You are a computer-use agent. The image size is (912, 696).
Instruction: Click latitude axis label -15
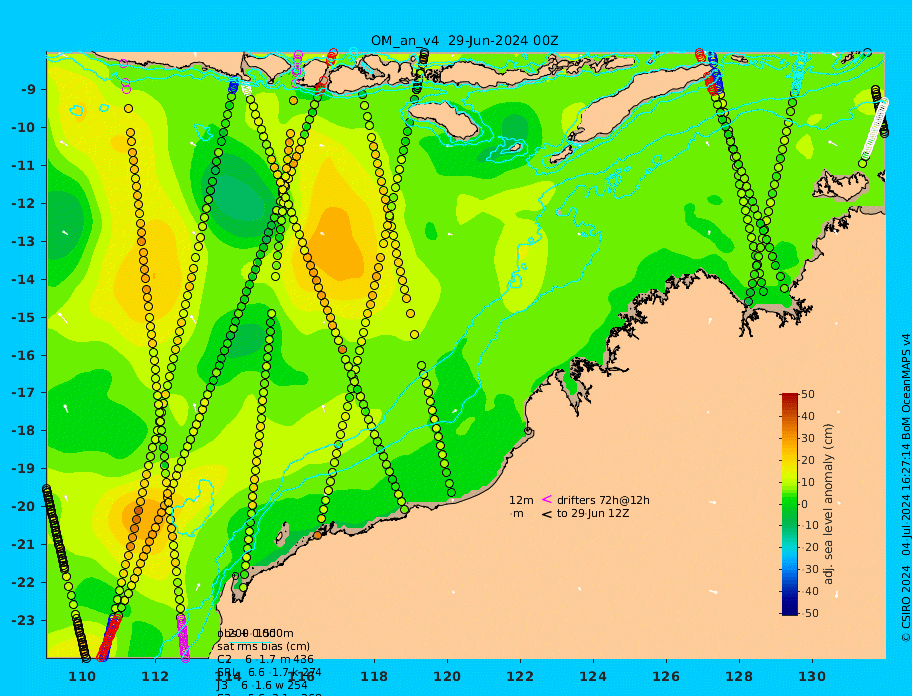tap(23, 317)
